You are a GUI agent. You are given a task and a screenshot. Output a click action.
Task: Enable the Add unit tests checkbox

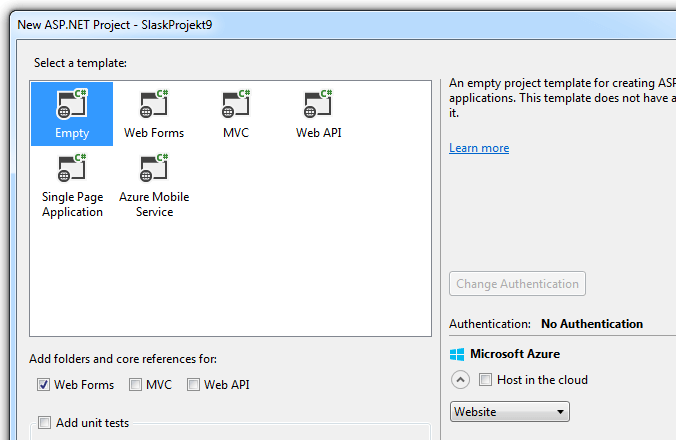tap(44, 422)
